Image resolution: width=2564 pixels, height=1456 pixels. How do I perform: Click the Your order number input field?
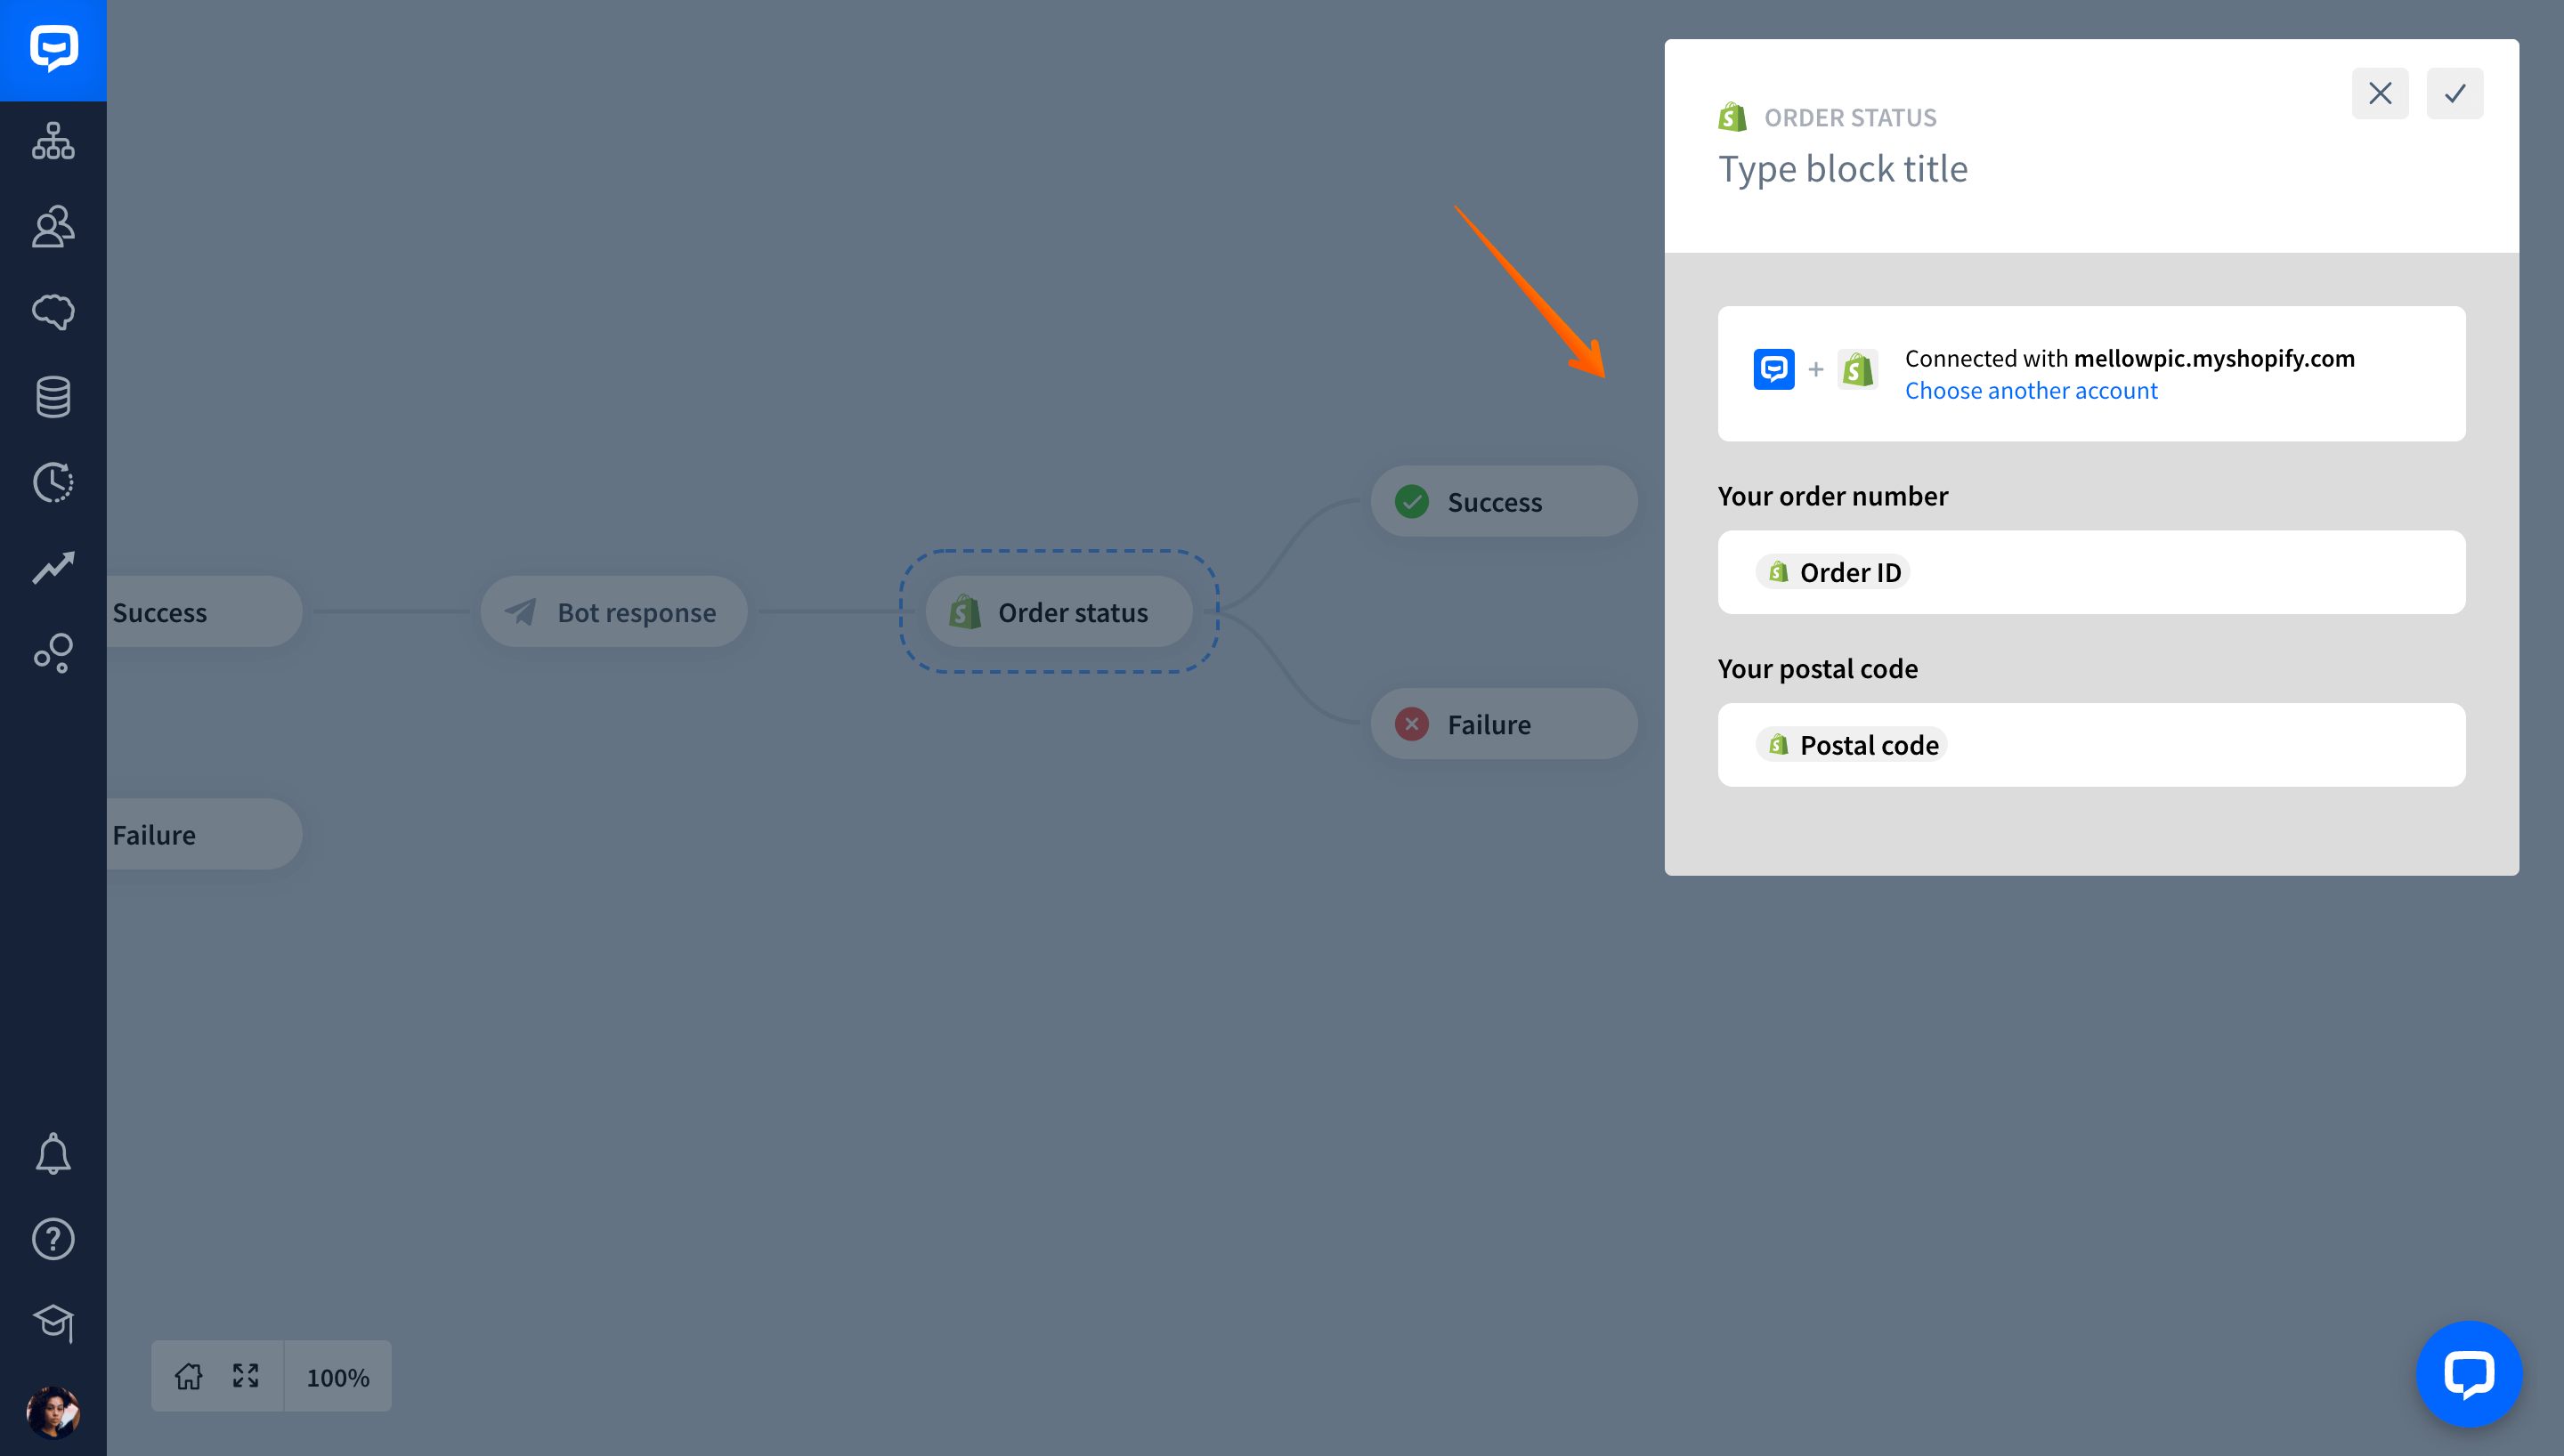tap(2091, 572)
